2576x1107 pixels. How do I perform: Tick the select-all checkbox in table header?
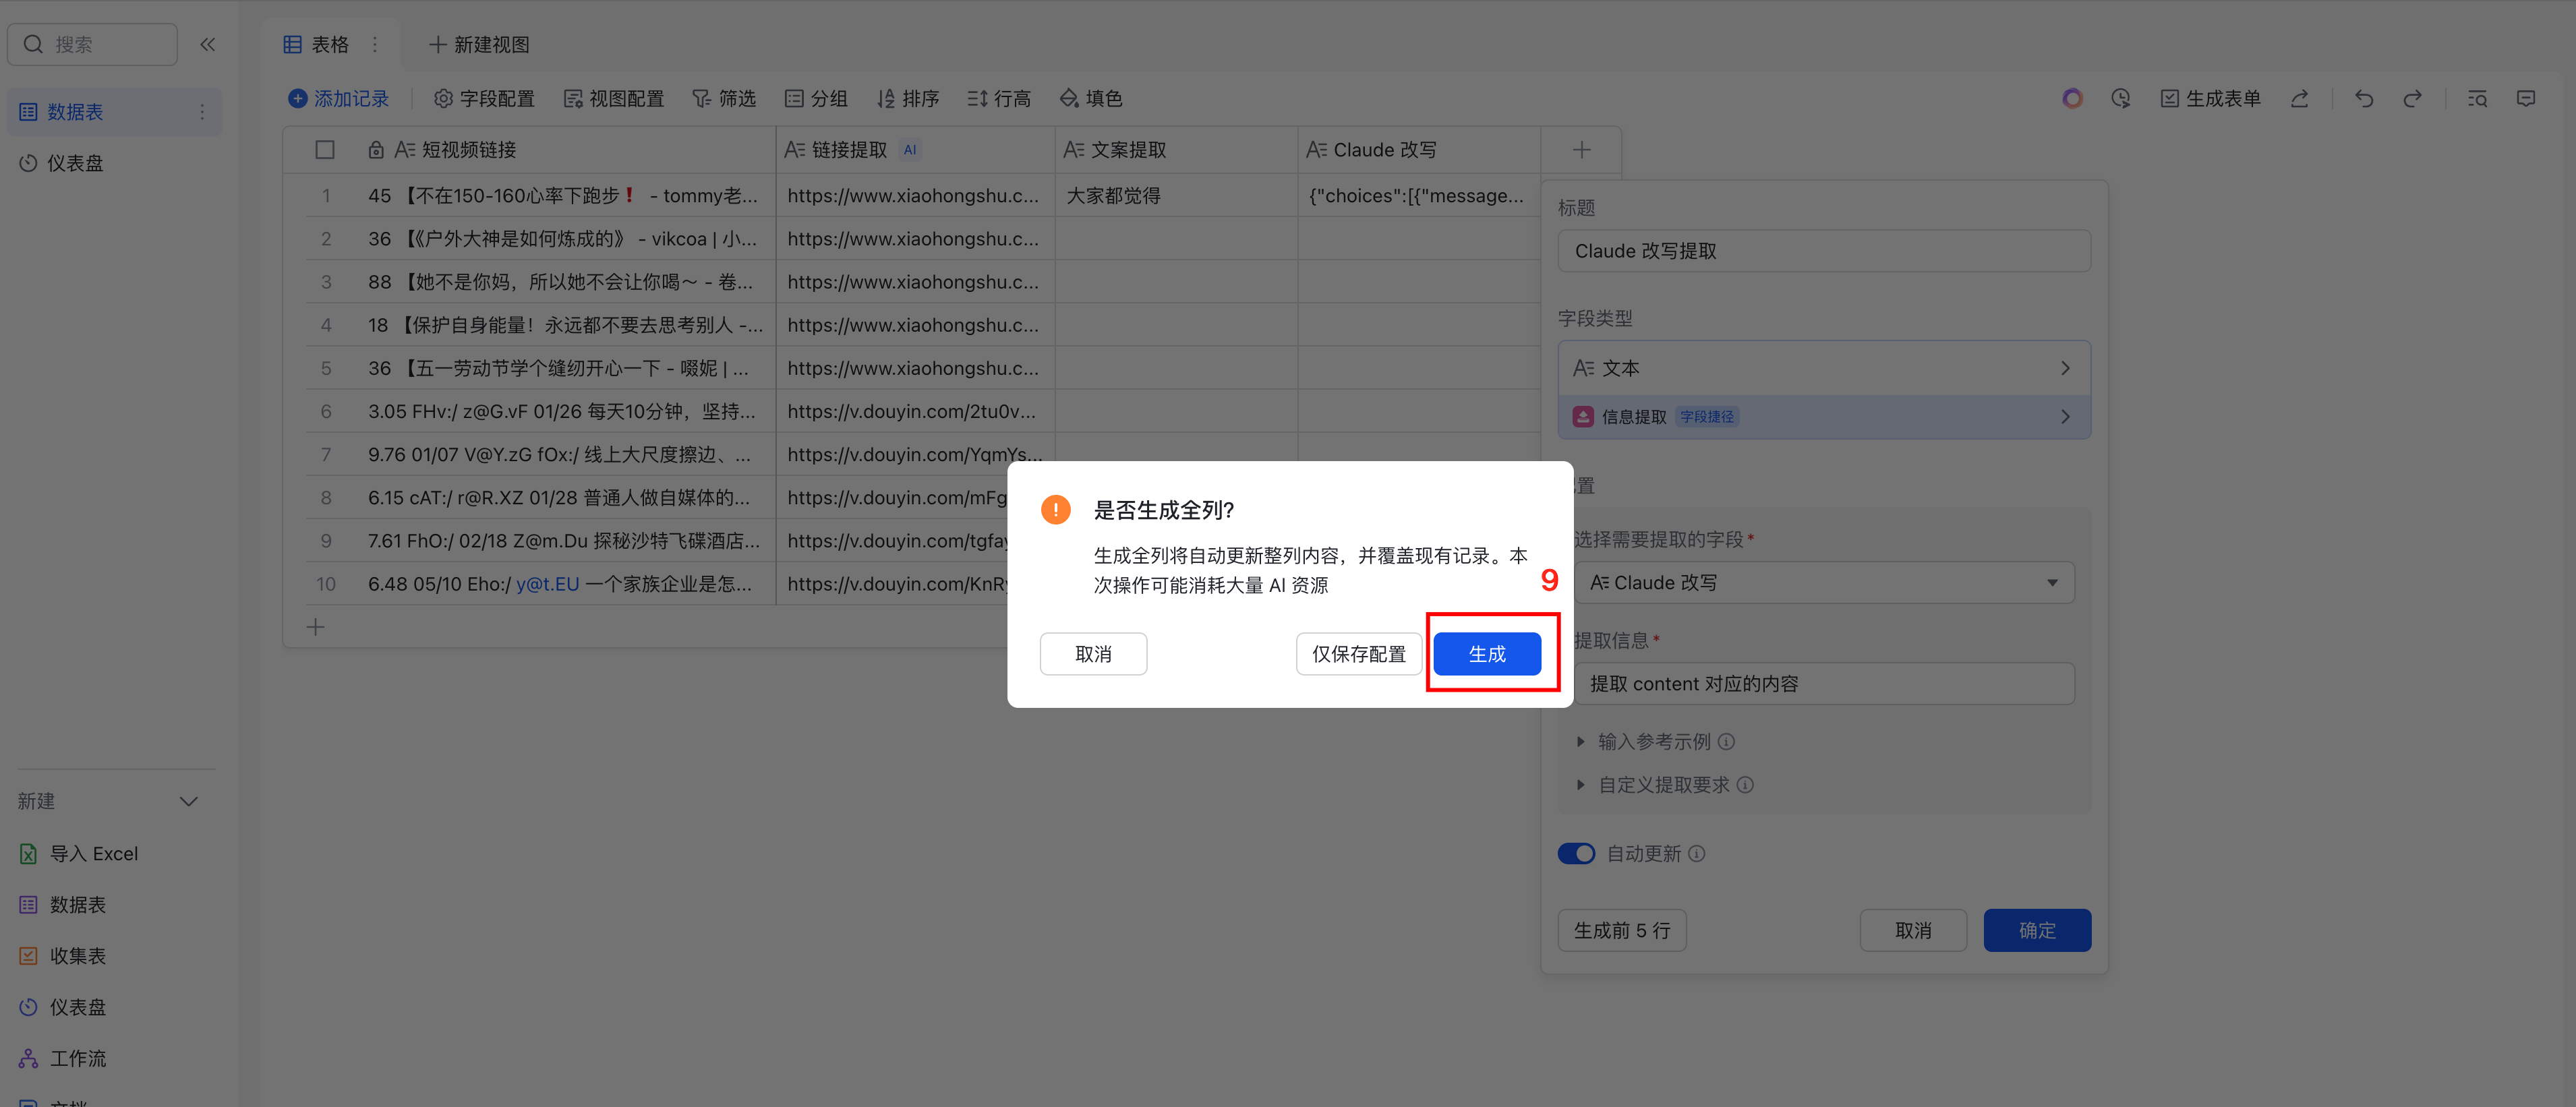point(325,150)
